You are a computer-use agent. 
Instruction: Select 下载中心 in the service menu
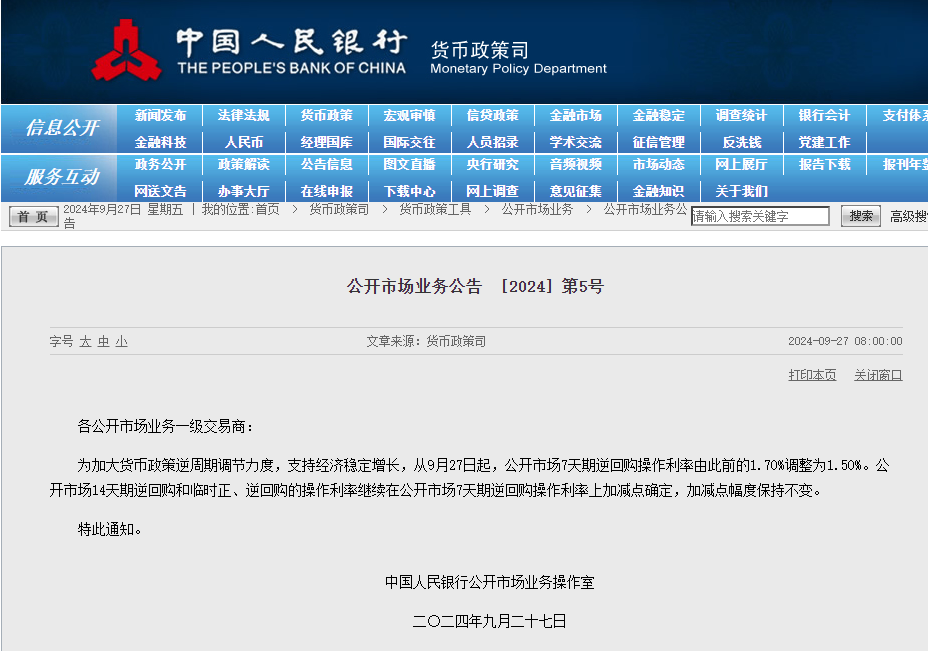click(x=408, y=190)
